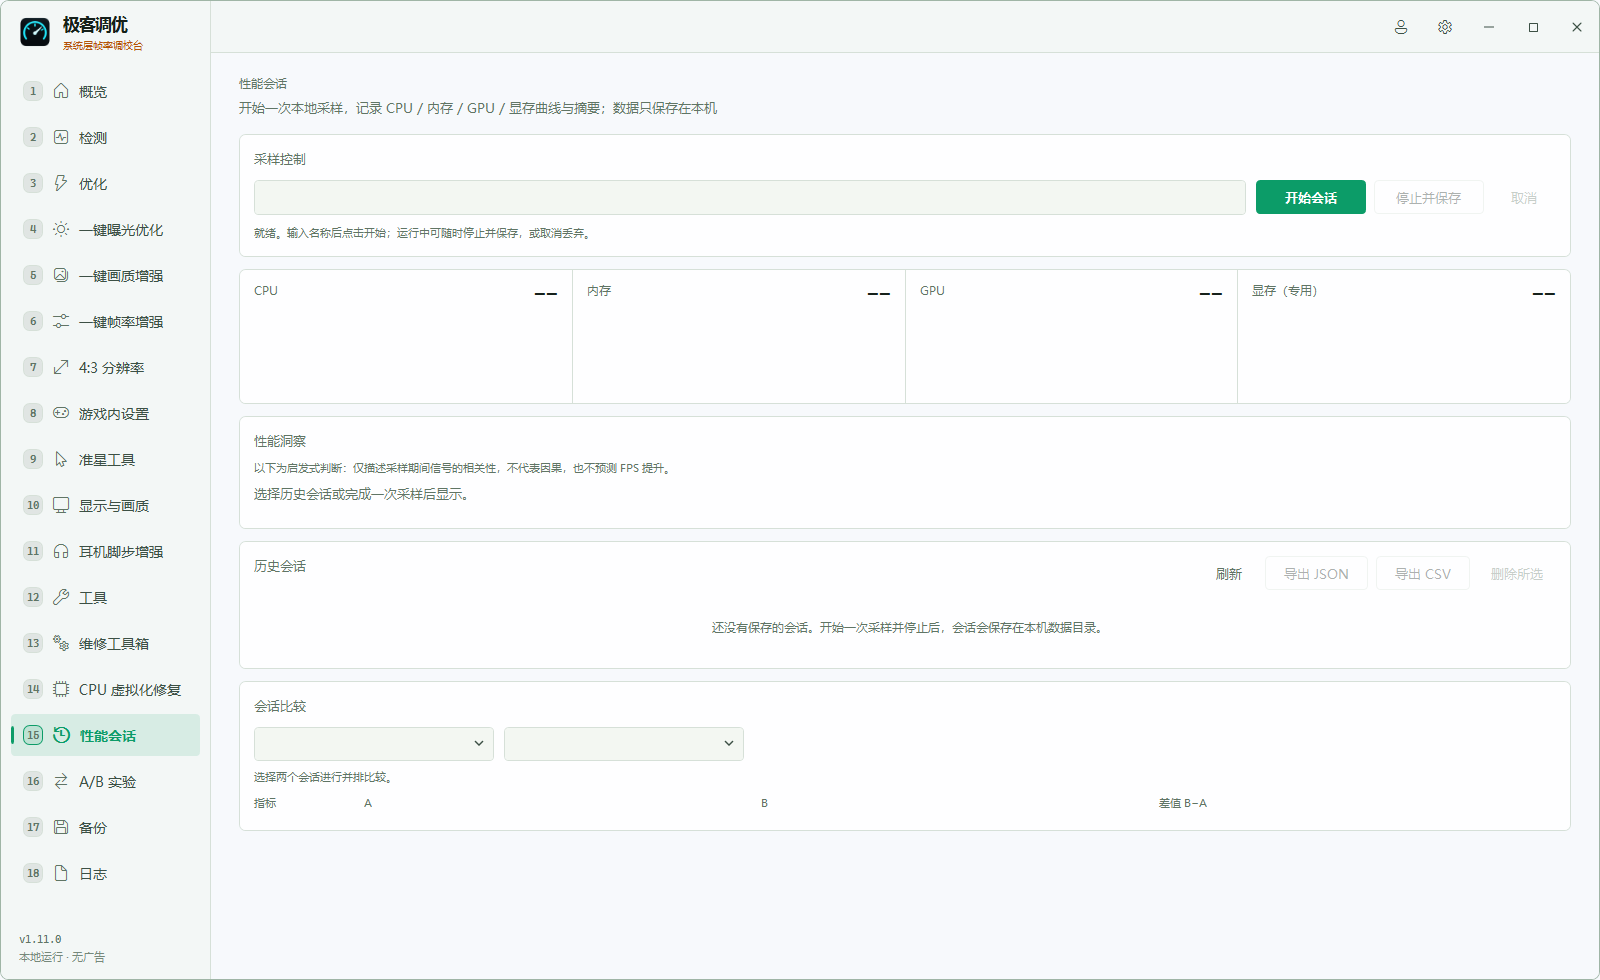Image resolution: width=1600 pixels, height=980 pixels.
Task: Select the 显示与画质 monitor icon
Action: pyautogui.click(x=61, y=505)
